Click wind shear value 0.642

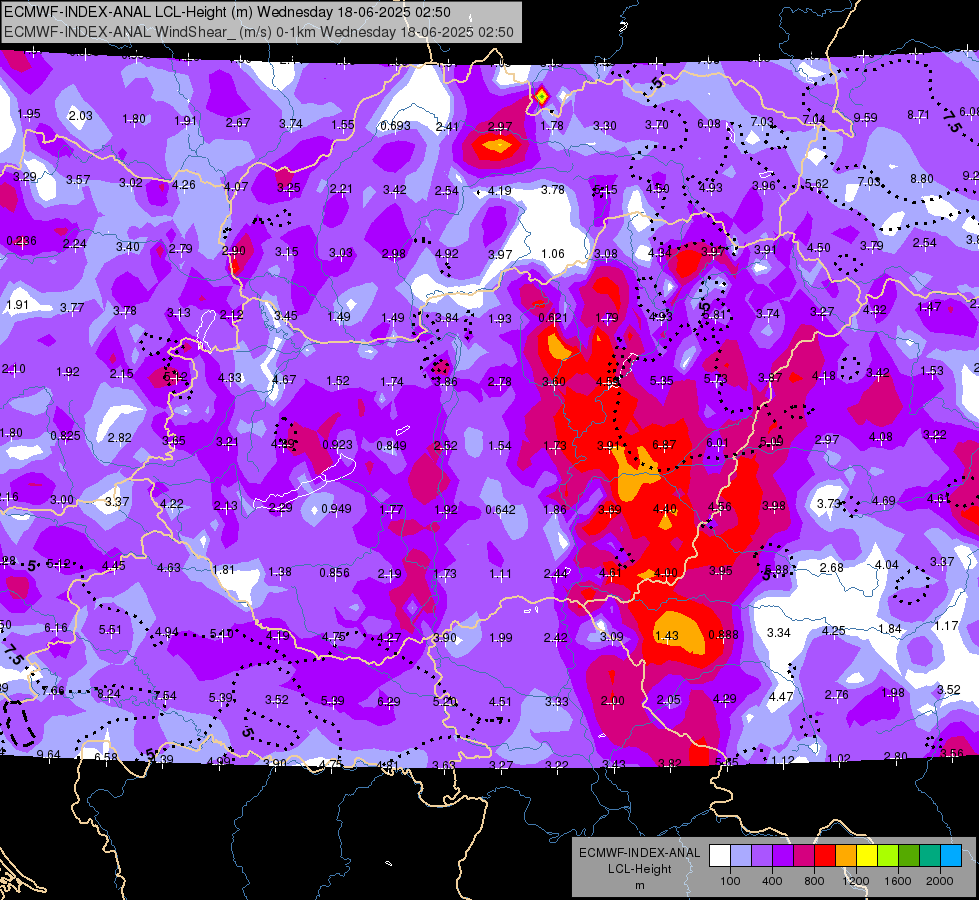500,510
